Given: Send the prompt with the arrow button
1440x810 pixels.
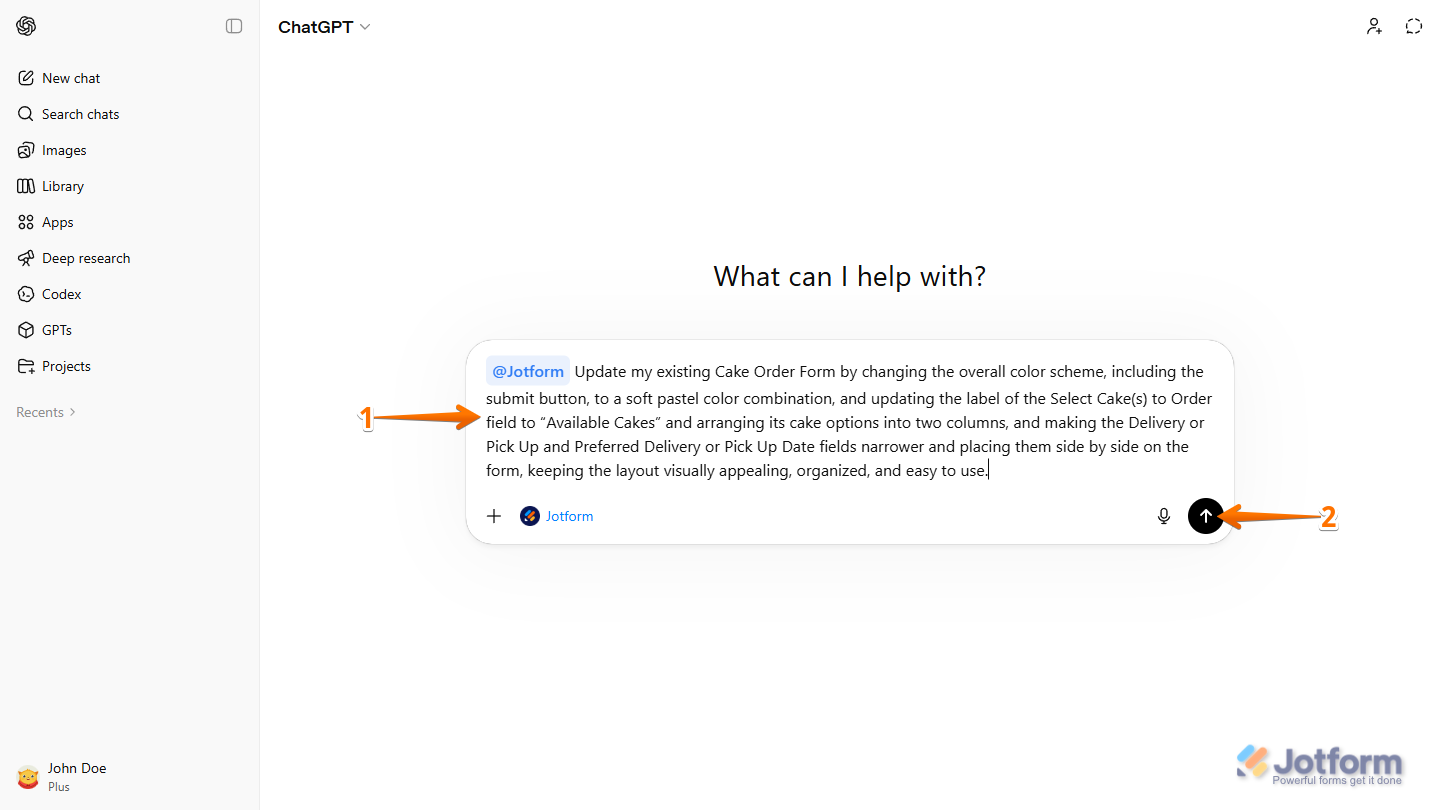Looking at the screenshot, I should pos(1206,516).
